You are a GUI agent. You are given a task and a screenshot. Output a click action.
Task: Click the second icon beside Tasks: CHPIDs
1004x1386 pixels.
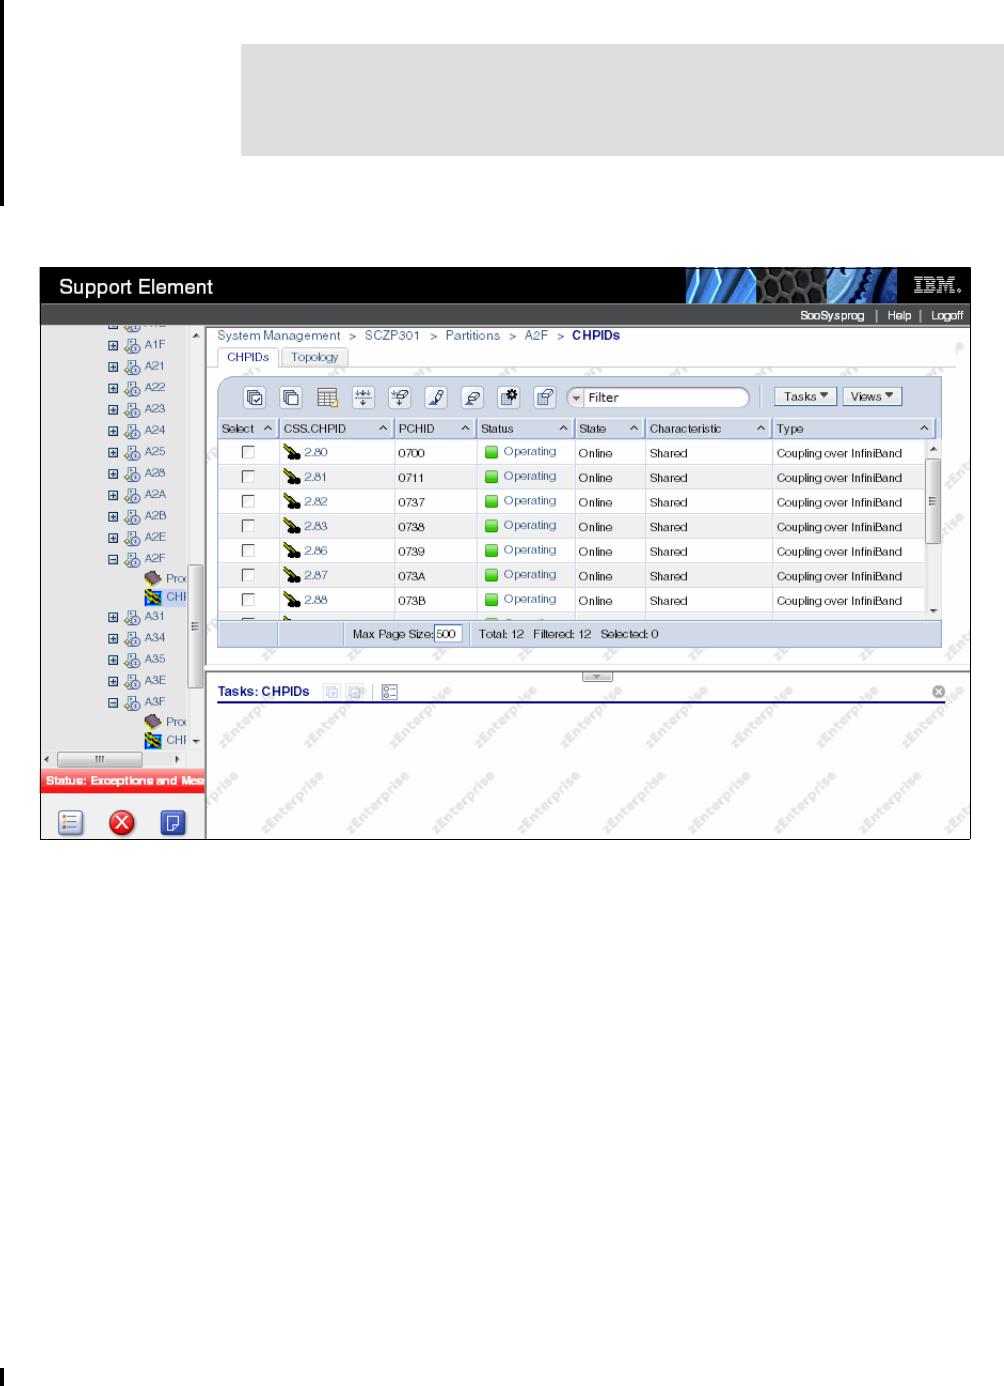[355, 692]
